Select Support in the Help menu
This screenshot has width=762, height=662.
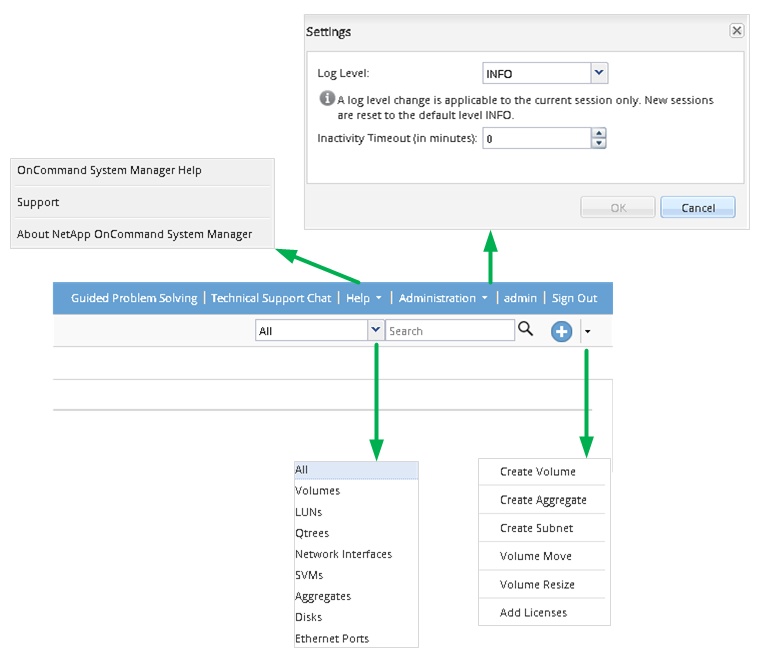[142, 202]
